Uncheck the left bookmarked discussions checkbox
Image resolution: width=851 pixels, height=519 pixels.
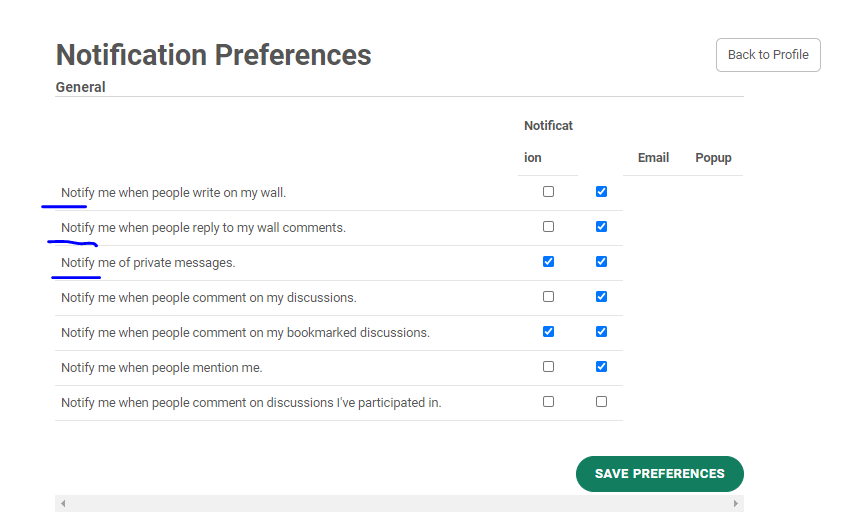[x=548, y=332]
